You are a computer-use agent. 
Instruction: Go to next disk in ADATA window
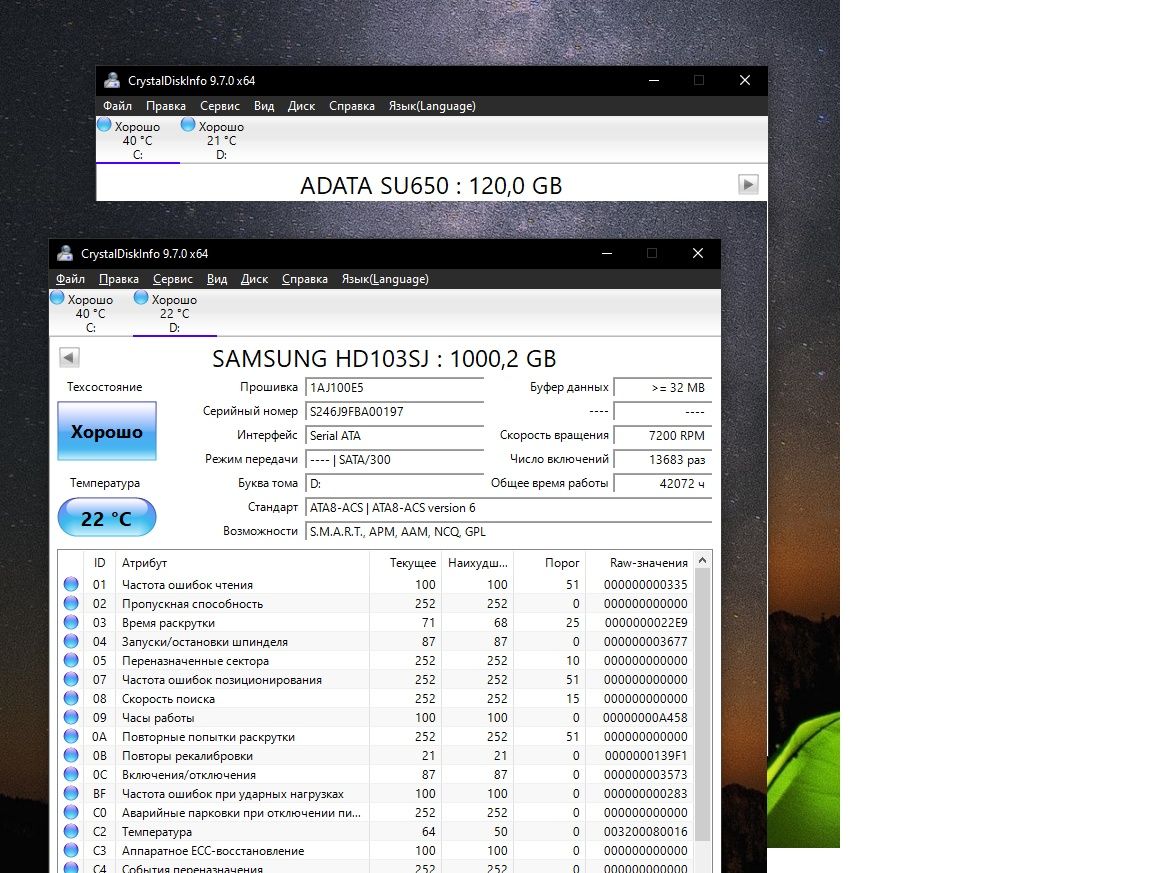[748, 184]
